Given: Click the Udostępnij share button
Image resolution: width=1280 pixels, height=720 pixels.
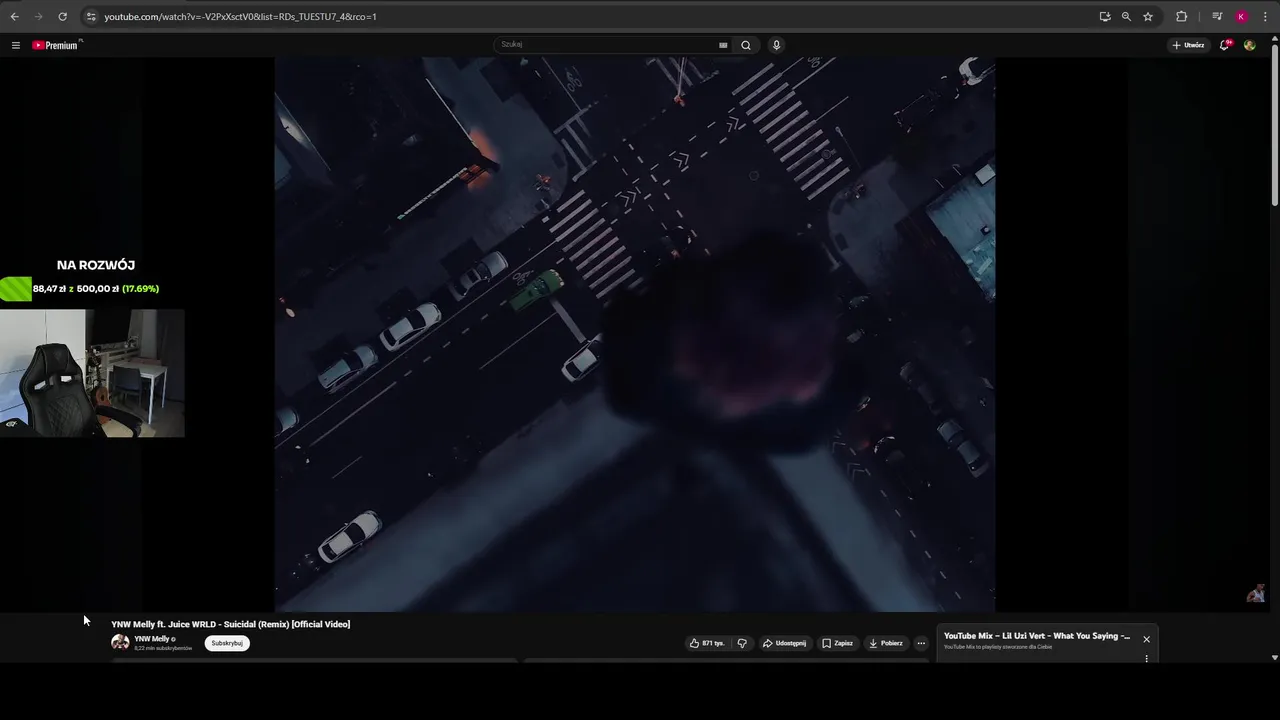Looking at the screenshot, I should (784, 643).
